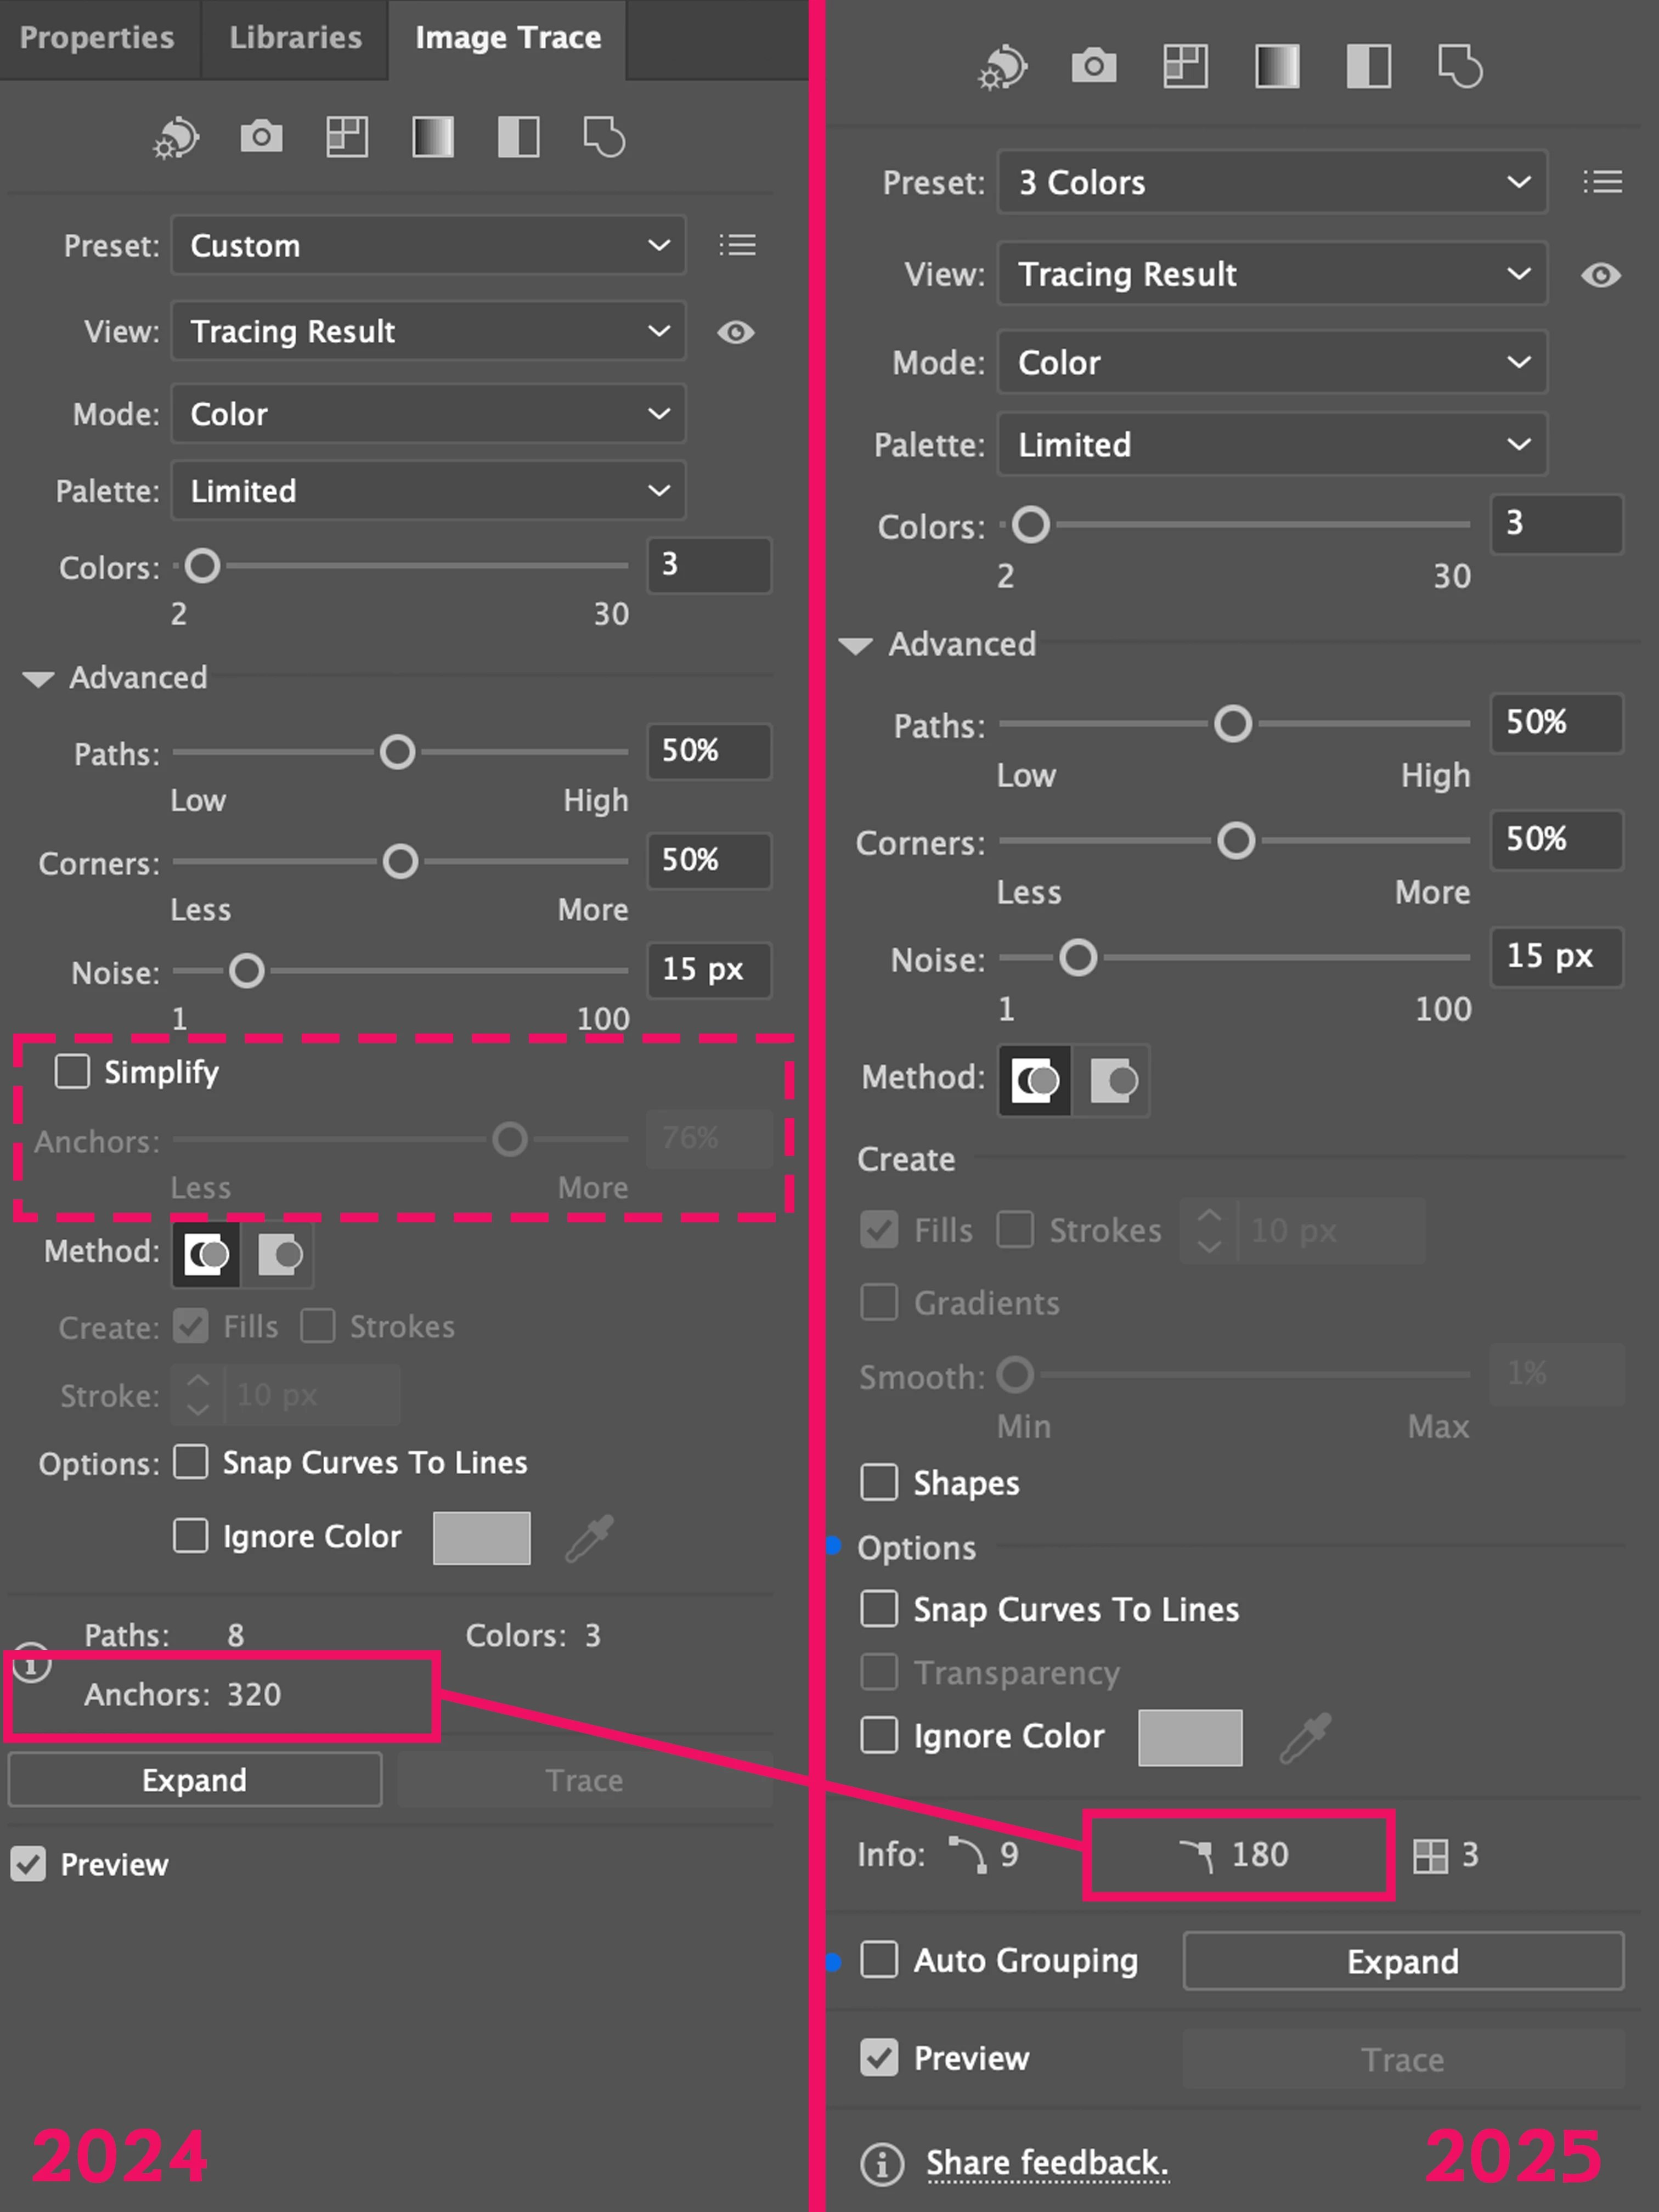Viewport: 1659px width, 2212px height.
Task: Pick ignore color with eyedropper in right panel
Action: 1306,1737
